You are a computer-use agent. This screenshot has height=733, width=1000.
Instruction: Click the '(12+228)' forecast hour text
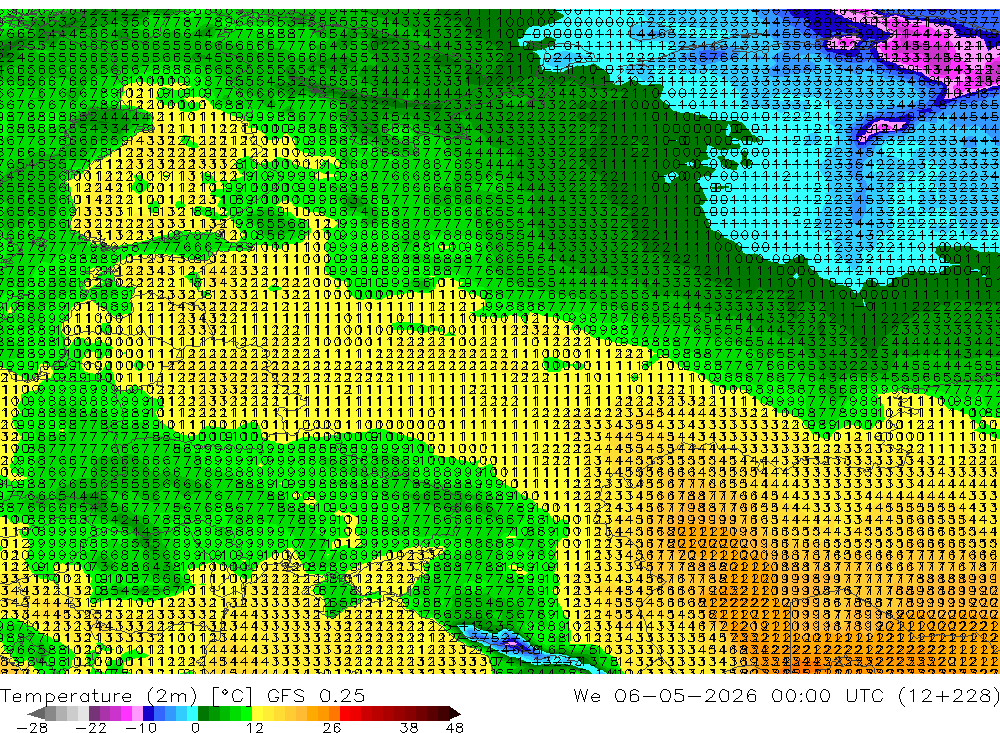click(948, 695)
